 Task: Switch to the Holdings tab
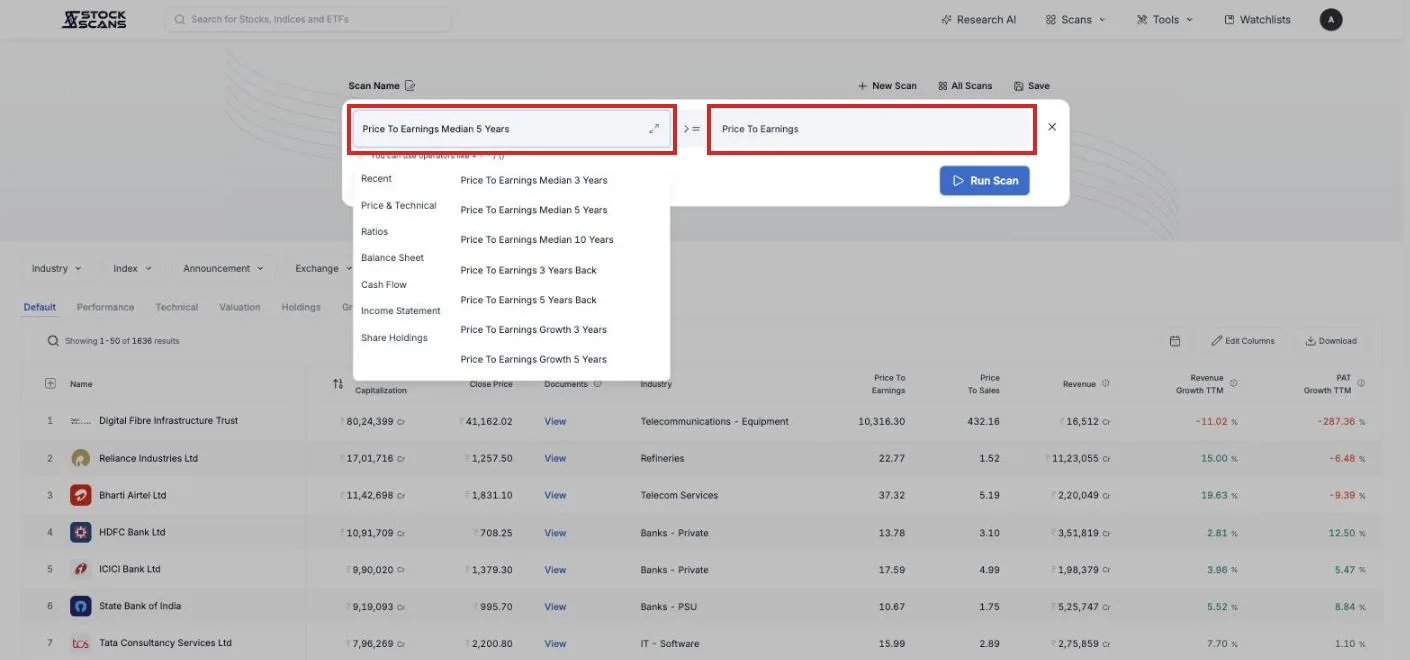301,308
